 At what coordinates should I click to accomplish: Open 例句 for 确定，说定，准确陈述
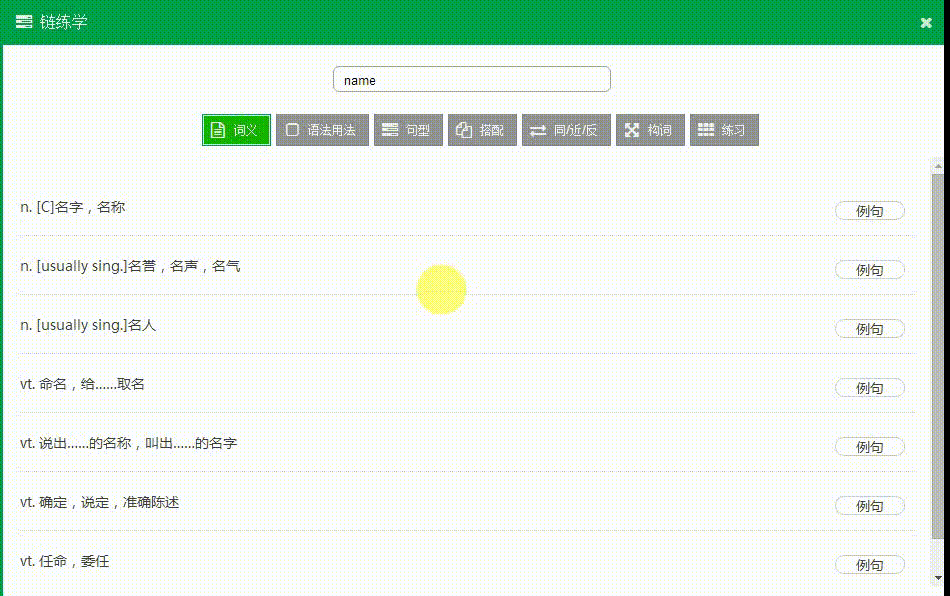point(869,506)
